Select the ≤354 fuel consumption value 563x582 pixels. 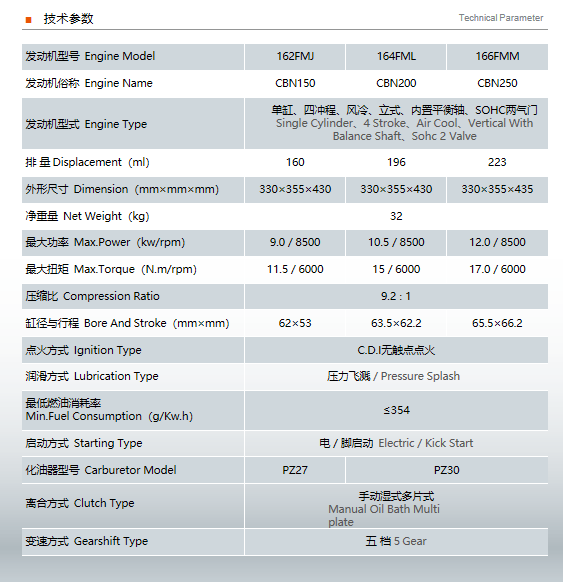(x=396, y=410)
